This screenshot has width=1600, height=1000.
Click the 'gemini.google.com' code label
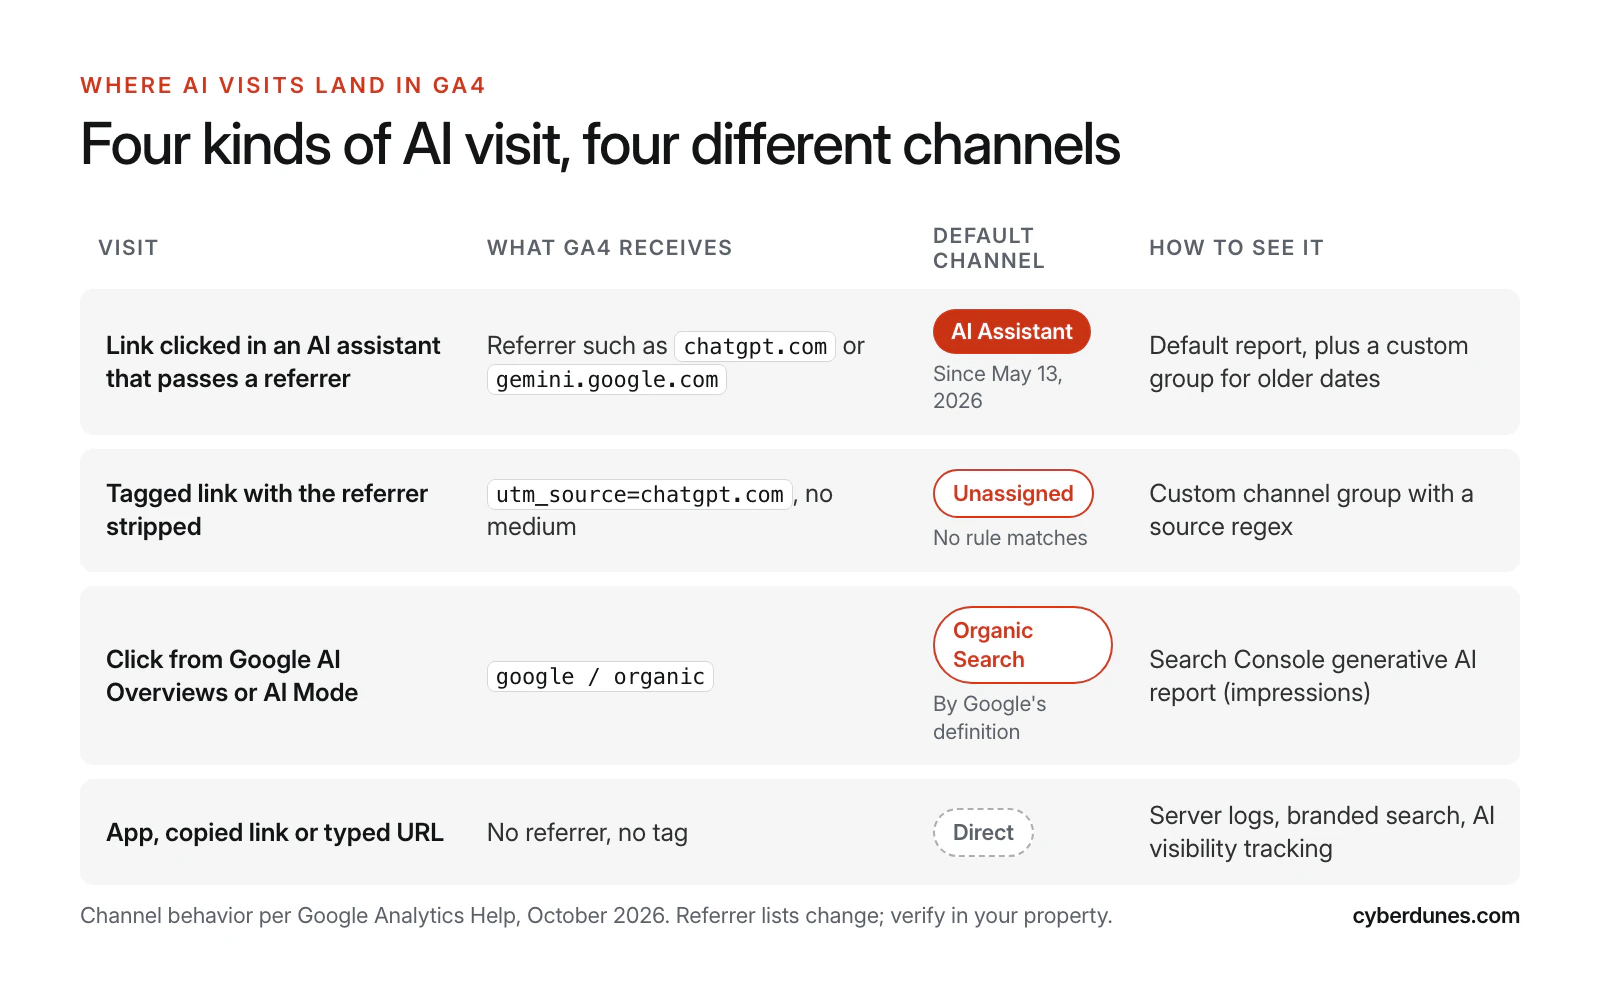pos(607,380)
